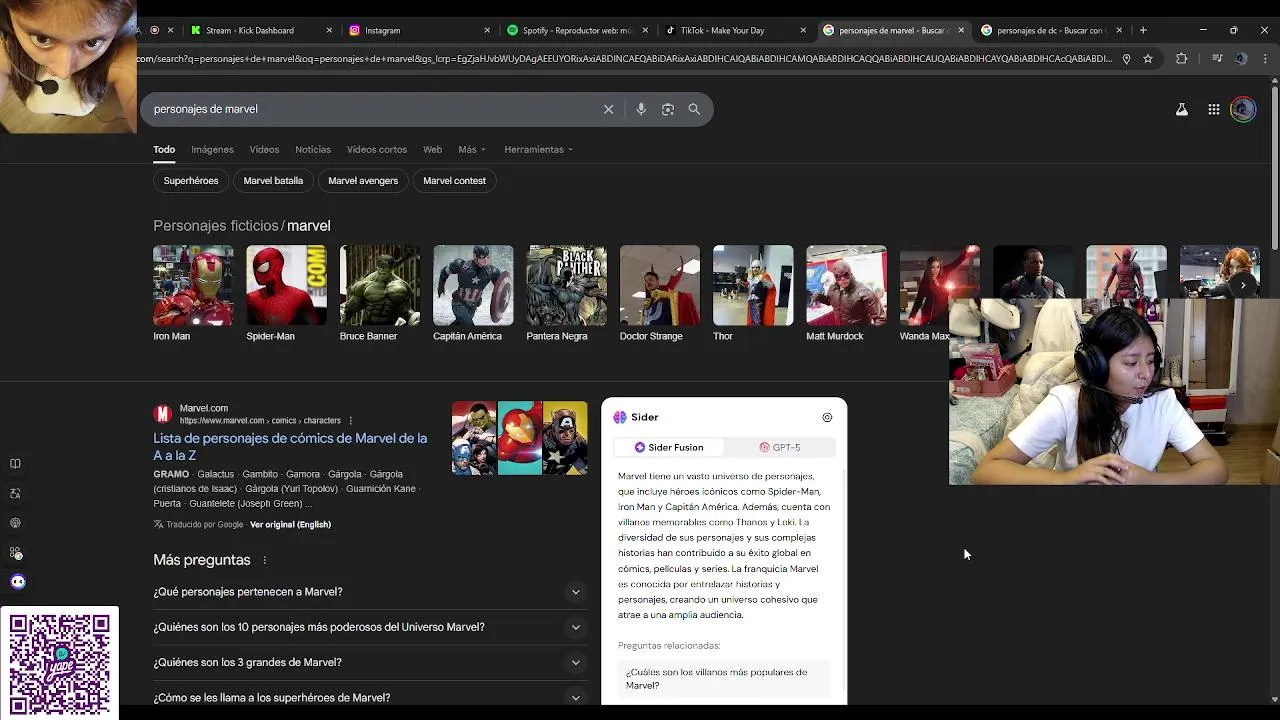Click Marvel batalla filter chip
Screen dimensions: 1280x720
point(273,181)
